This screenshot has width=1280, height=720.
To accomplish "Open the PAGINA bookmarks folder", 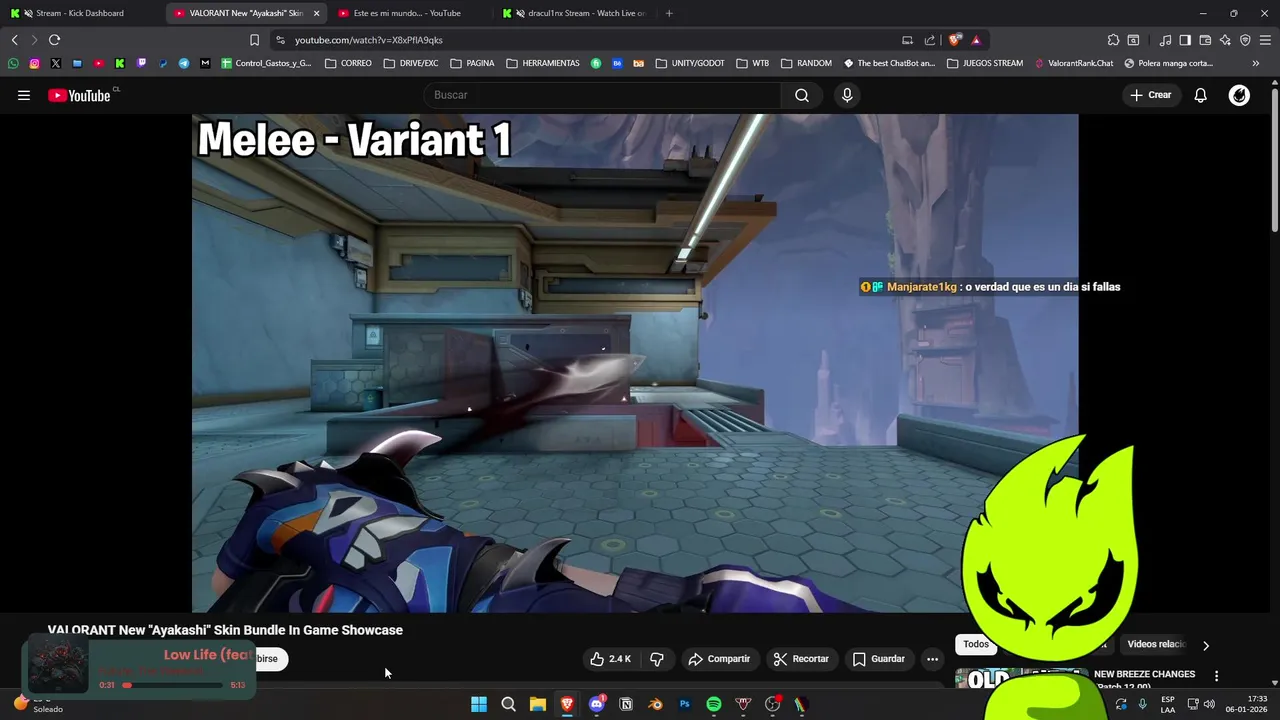I will point(472,63).
